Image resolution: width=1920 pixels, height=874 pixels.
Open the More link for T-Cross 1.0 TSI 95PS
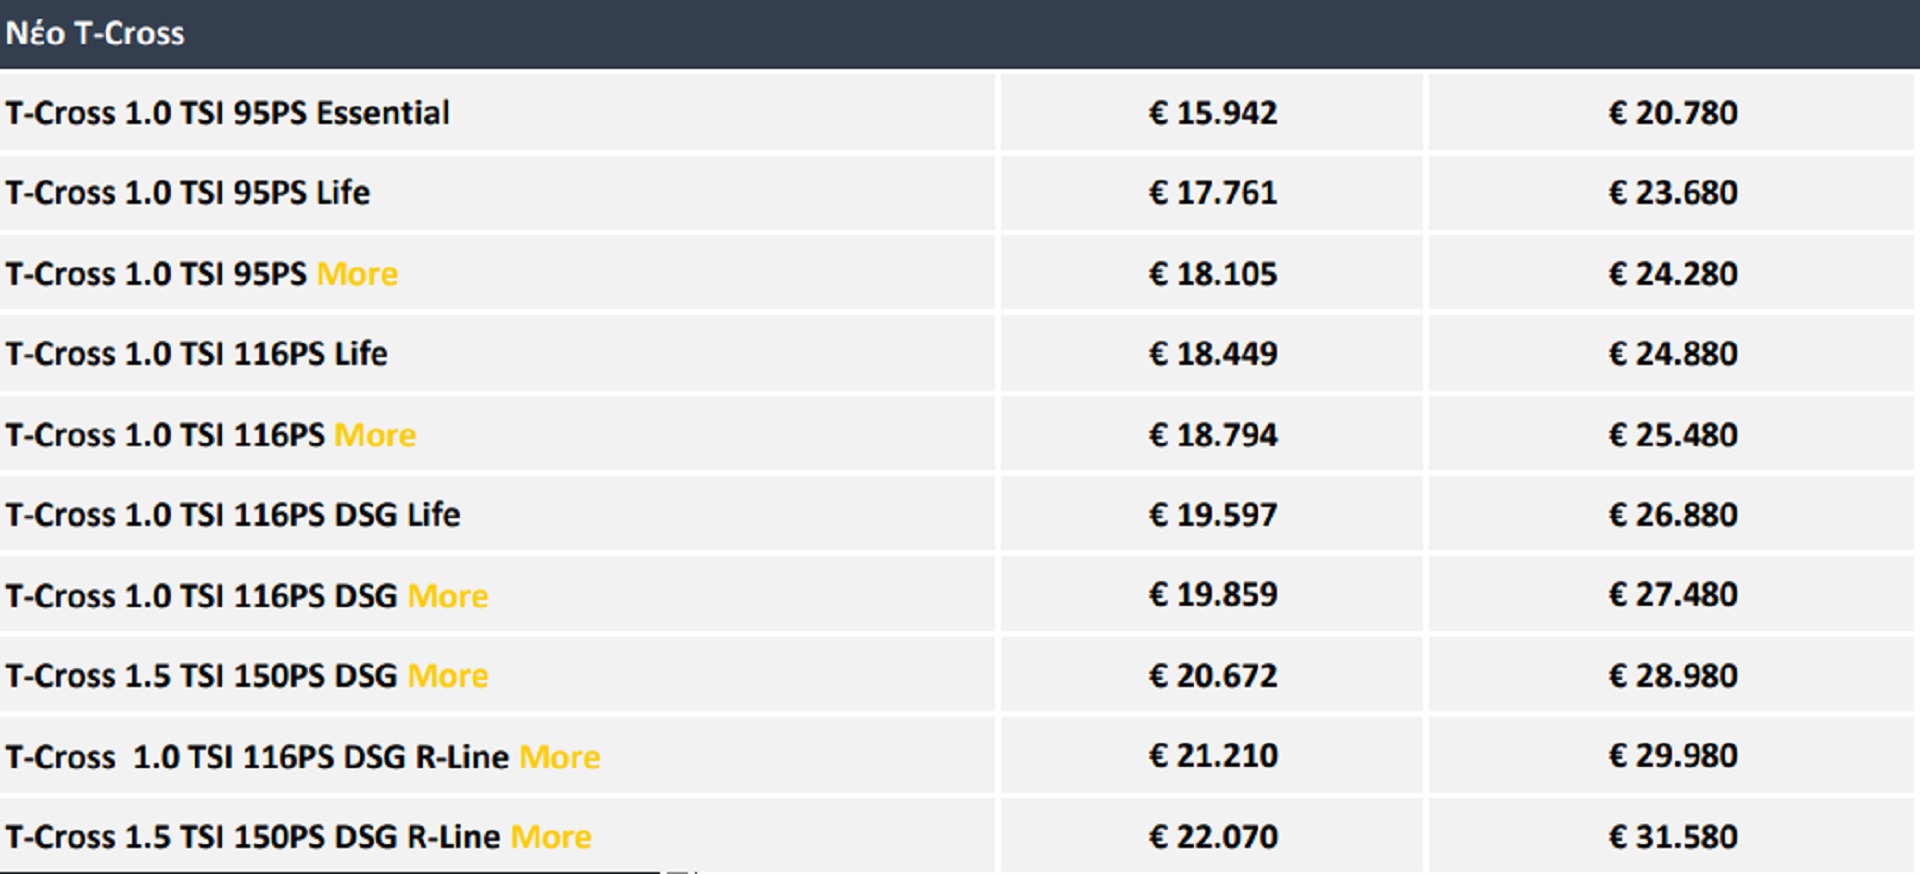tap(357, 274)
